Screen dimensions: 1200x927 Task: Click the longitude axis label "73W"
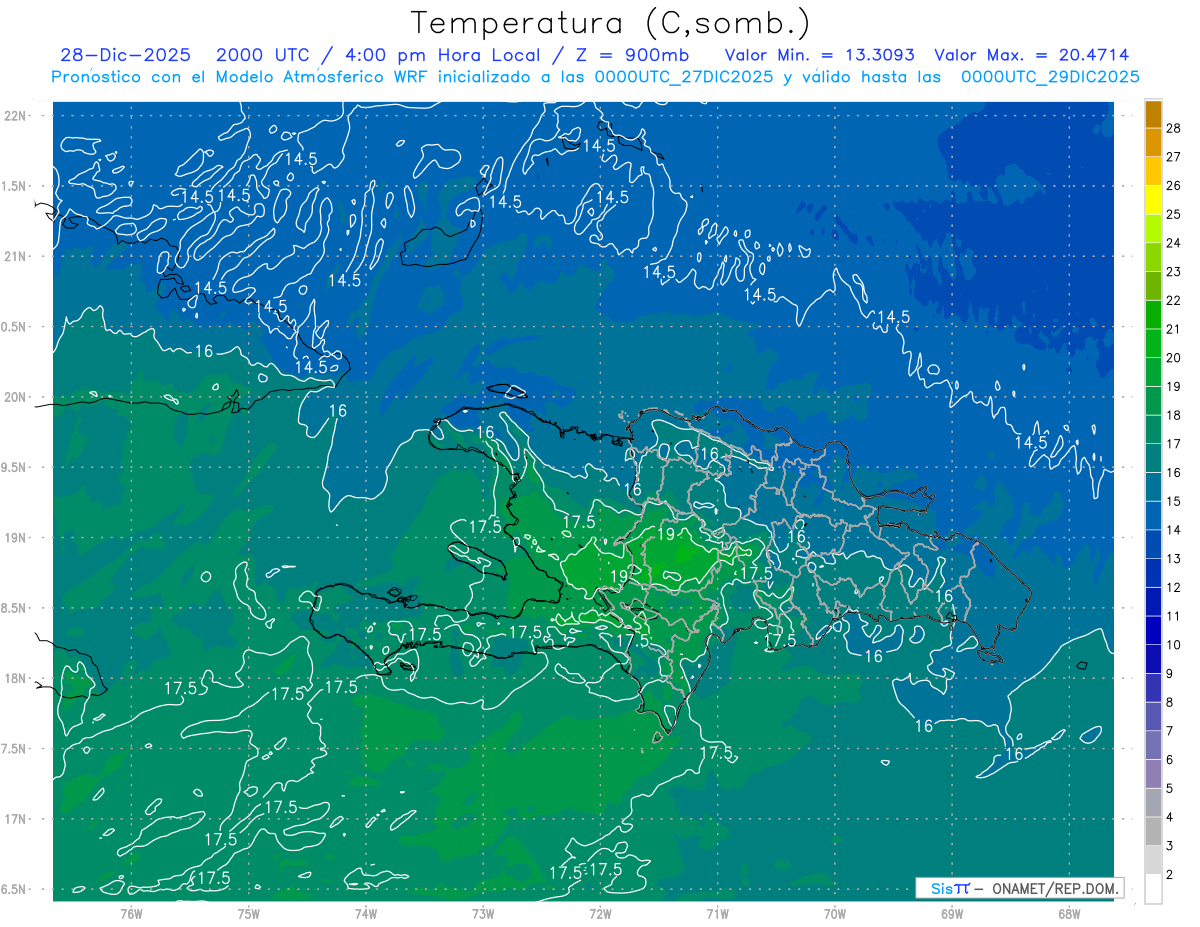[483, 913]
